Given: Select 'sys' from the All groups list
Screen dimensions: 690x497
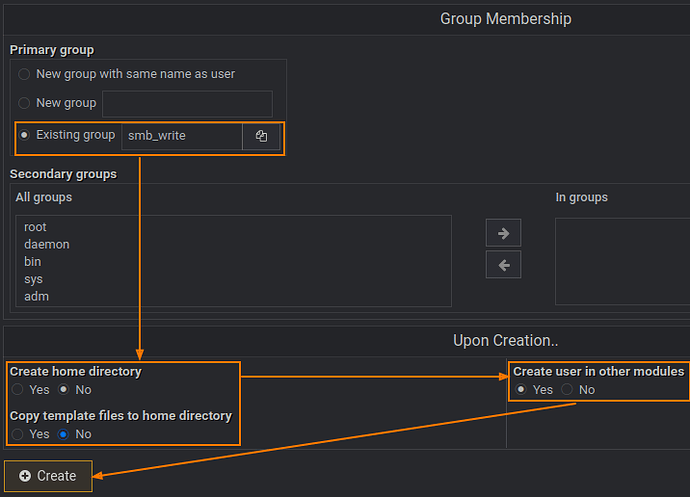Looking at the screenshot, I should tap(34, 279).
